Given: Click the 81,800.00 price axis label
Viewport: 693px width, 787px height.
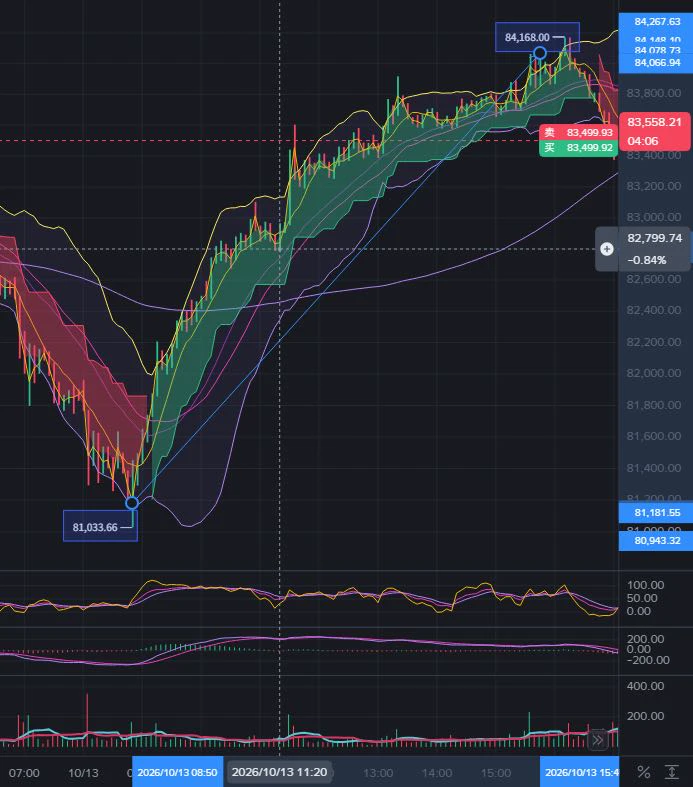Looking at the screenshot, I should click(x=653, y=405).
